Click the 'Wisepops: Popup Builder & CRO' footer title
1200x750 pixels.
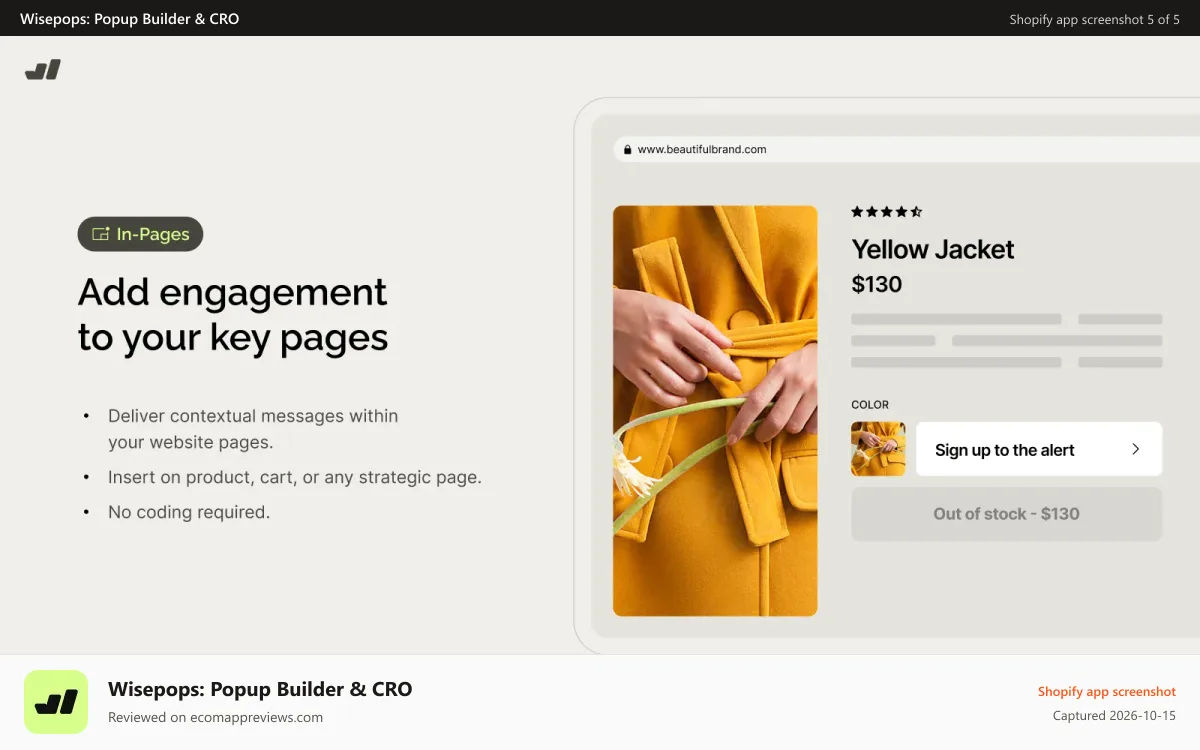click(x=260, y=689)
